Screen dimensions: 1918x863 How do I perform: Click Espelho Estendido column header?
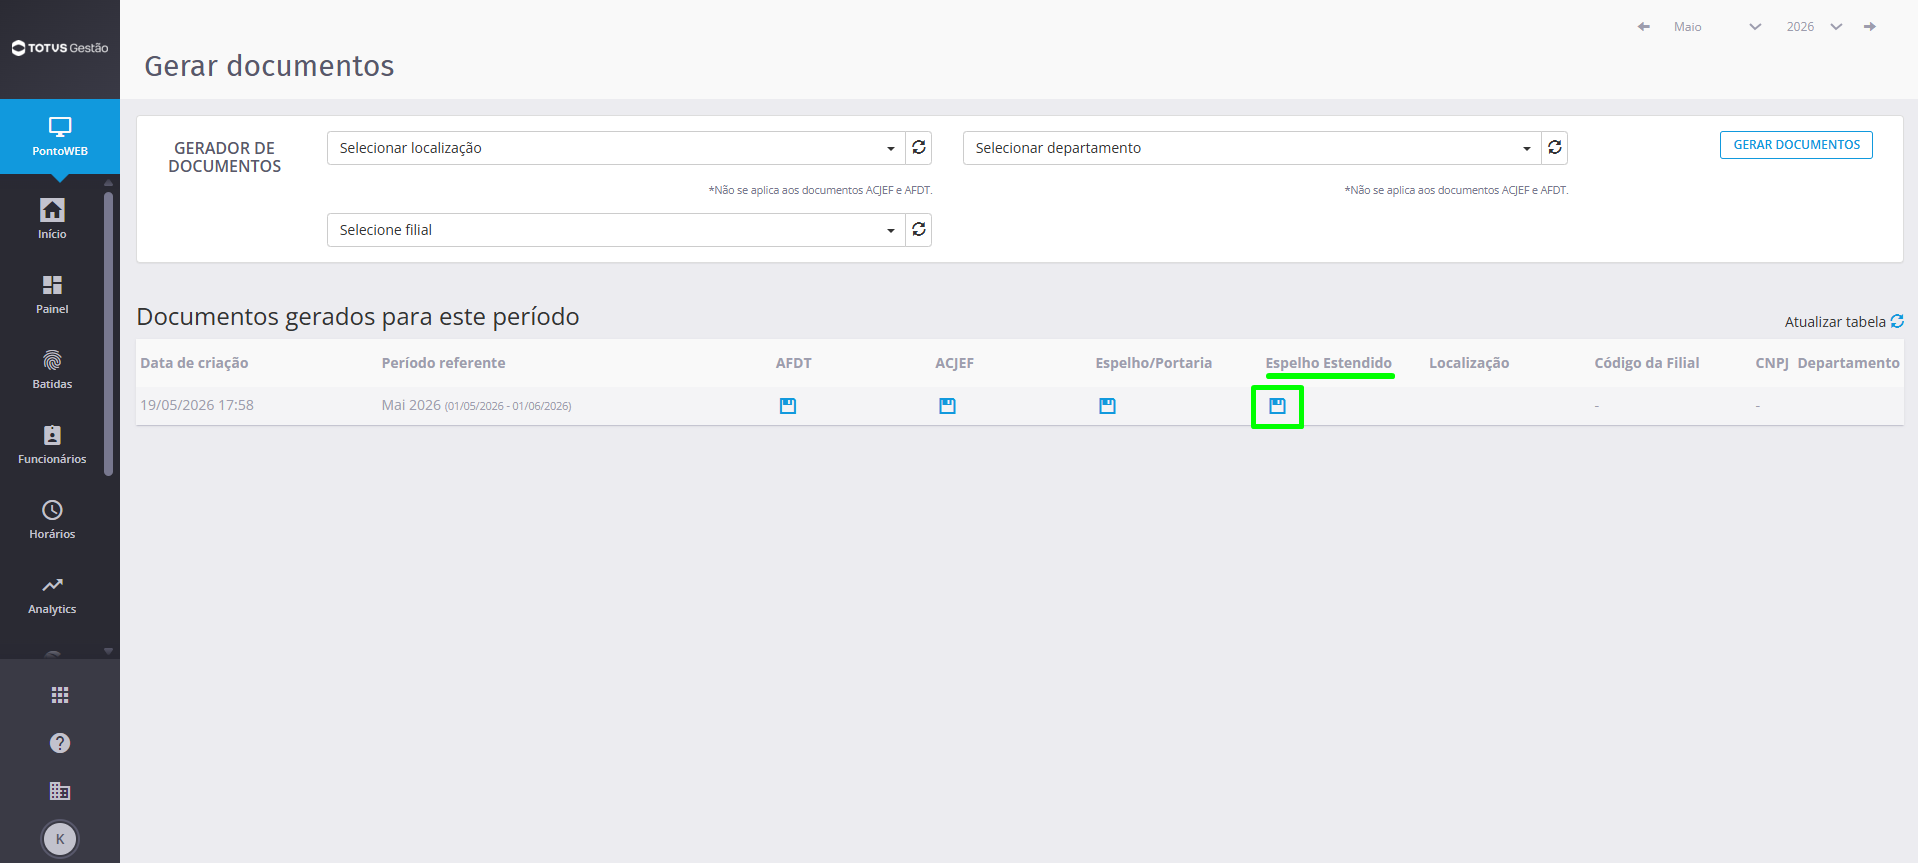(x=1328, y=363)
